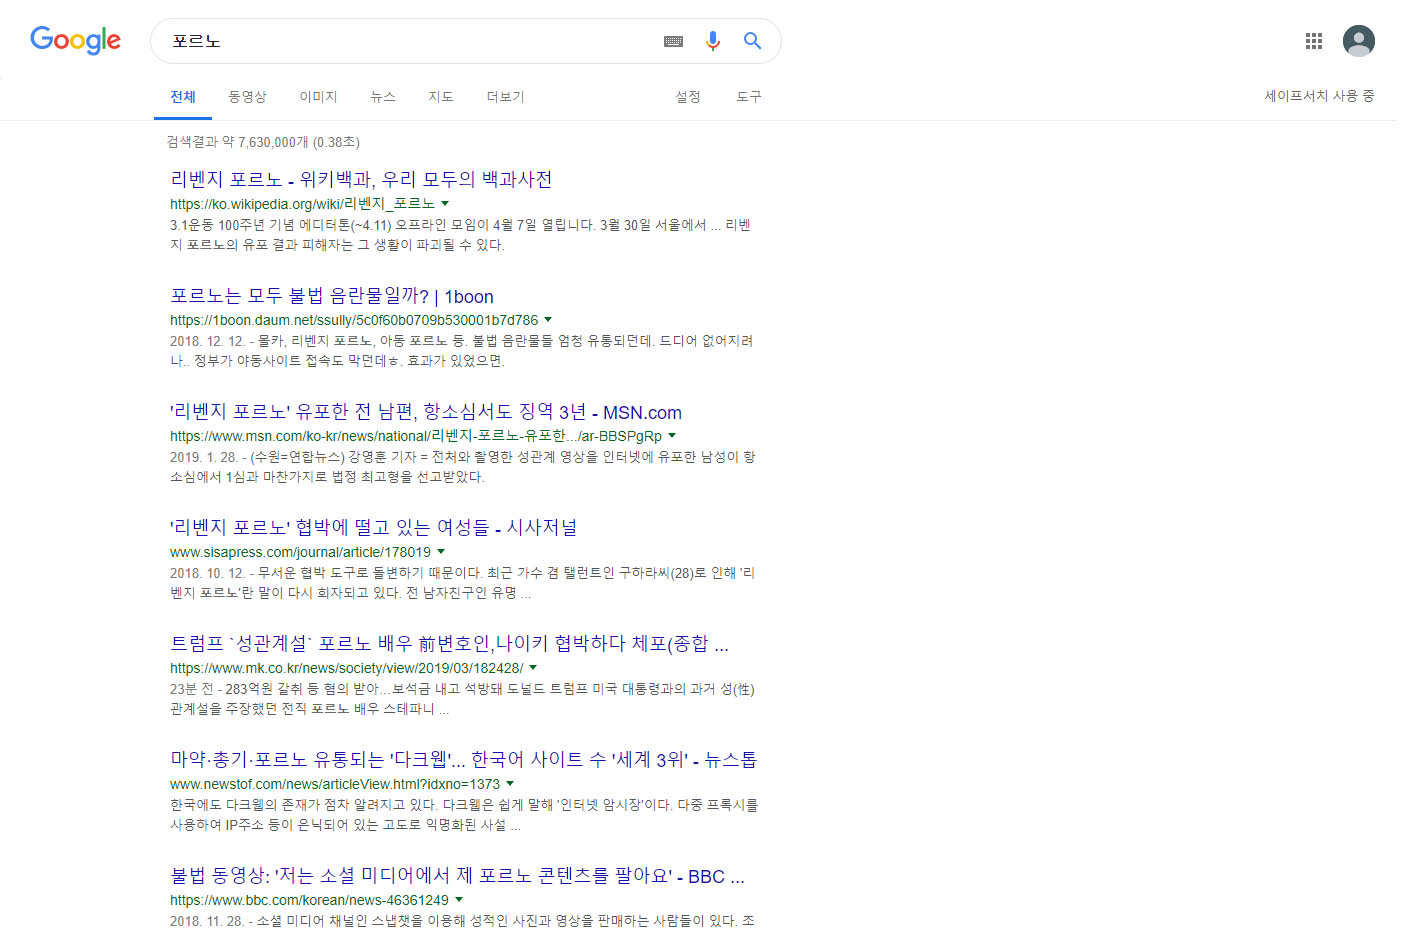Open the 트럼프 result from mk.co.kr

coord(449,644)
